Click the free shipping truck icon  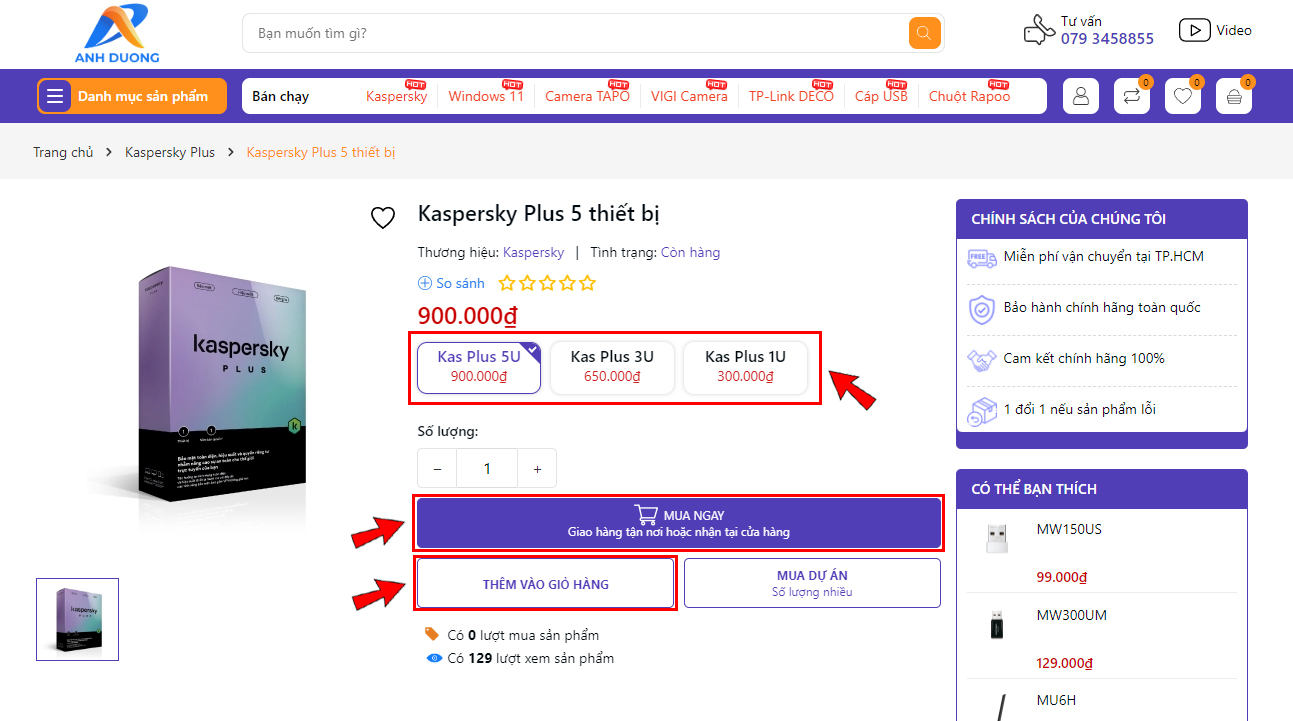pyautogui.click(x=982, y=258)
